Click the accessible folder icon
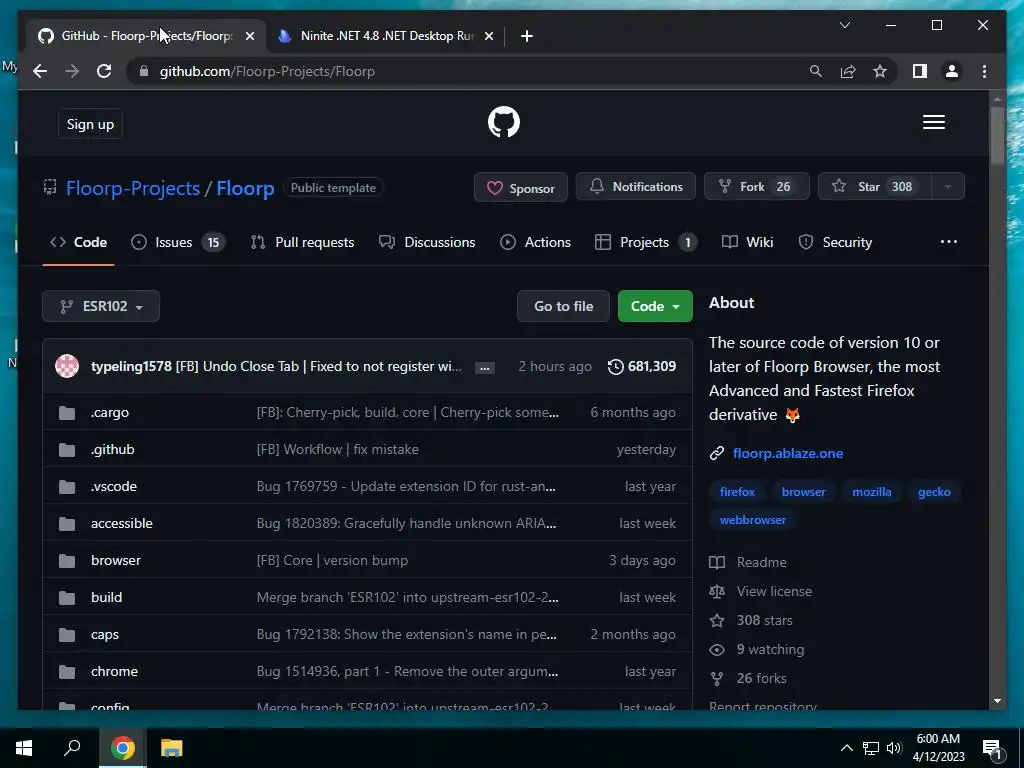The width and height of the screenshot is (1024, 768). 67,524
